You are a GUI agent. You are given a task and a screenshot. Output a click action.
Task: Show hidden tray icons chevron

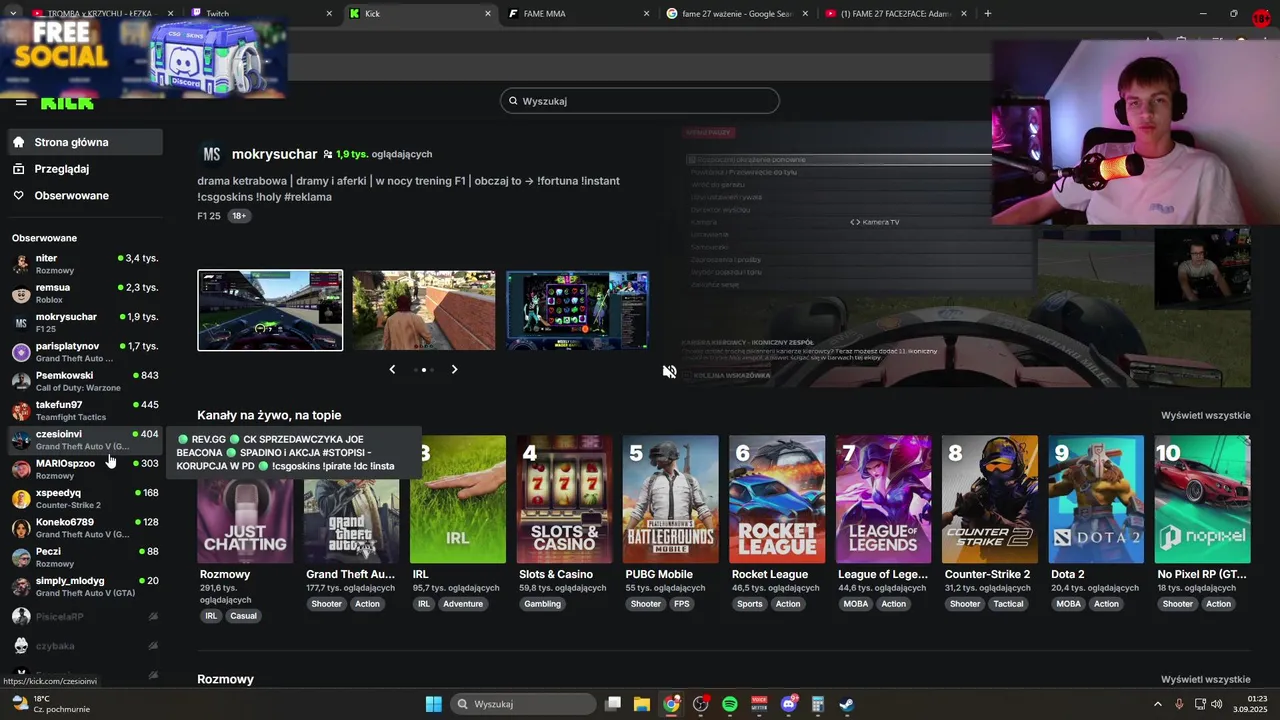click(x=1158, y=704)
